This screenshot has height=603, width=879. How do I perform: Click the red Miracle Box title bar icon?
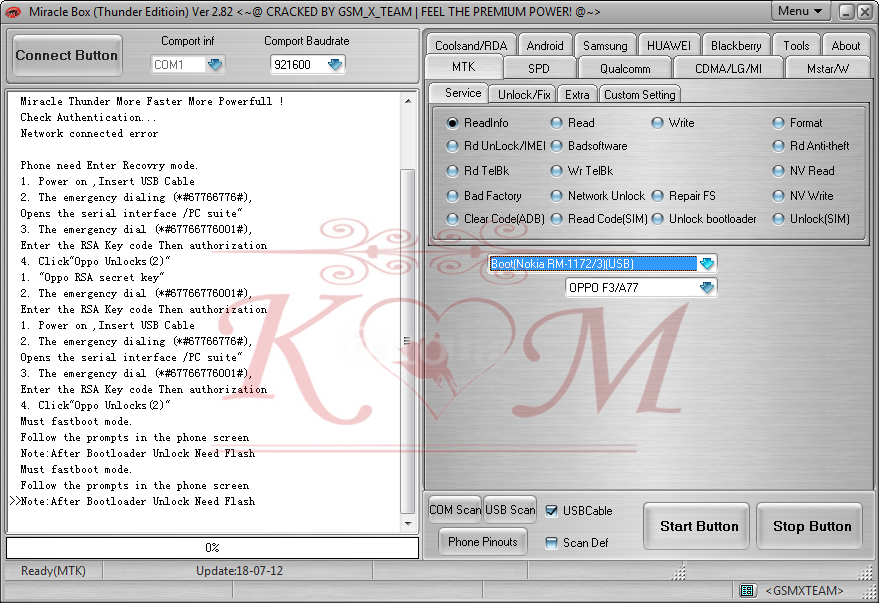pyautogui.click(x=12, y=11)
